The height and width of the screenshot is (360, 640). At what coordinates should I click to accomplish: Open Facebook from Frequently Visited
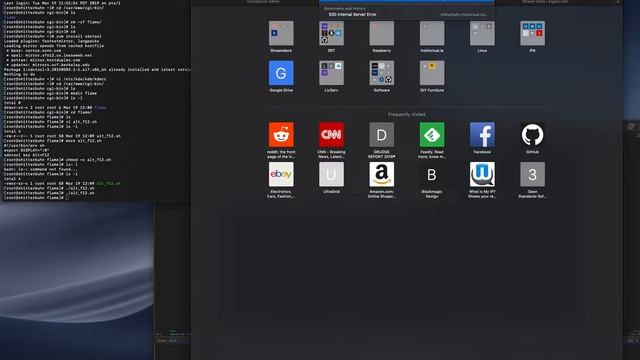click(x=482, y=134)
